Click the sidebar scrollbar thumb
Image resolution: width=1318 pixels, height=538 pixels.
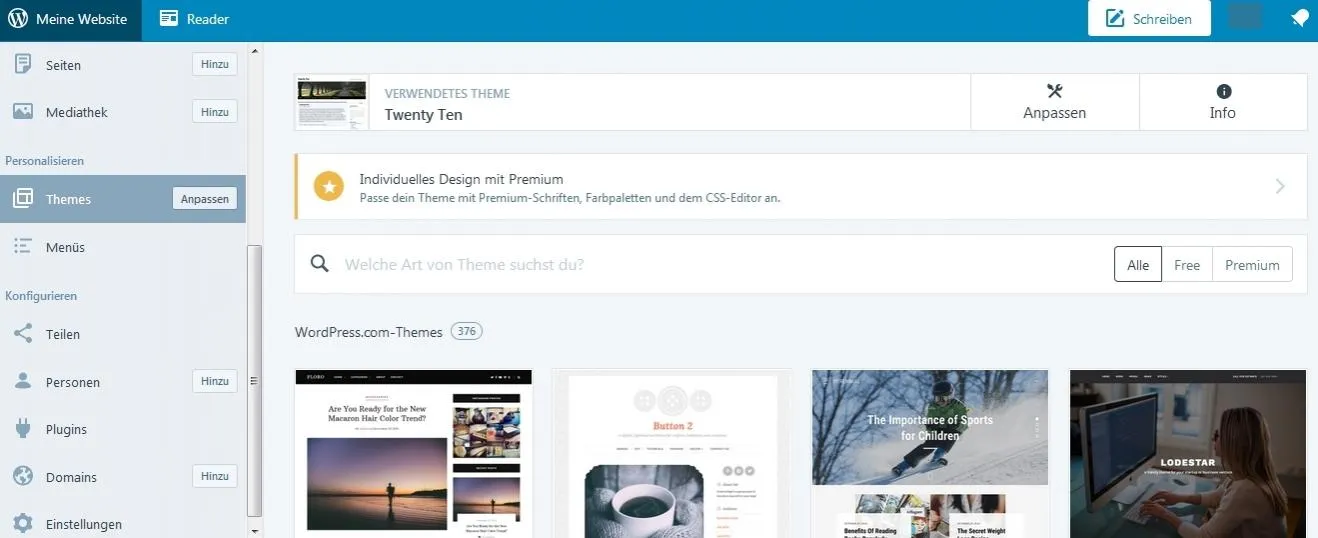[254, 381]
